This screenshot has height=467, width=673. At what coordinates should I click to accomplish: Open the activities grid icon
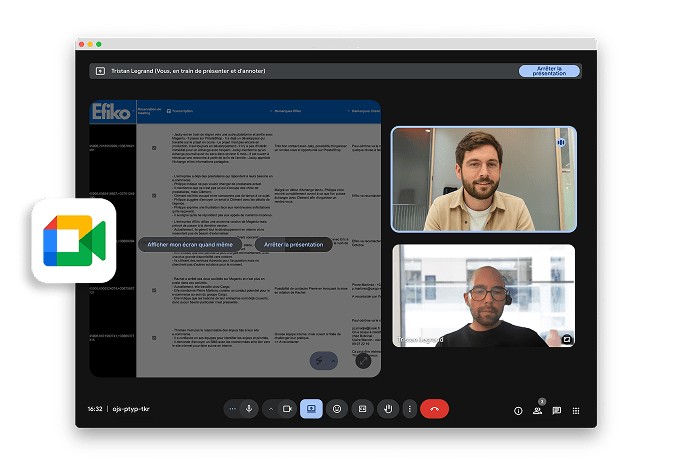tap(576, 410)
